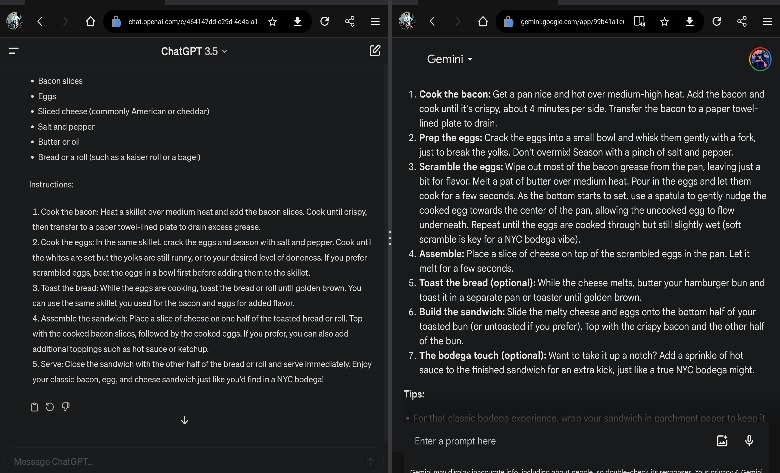Screen dimensions: 780x473
Task: Open the right browser's hamburger menu
Action: coord(767,21)
